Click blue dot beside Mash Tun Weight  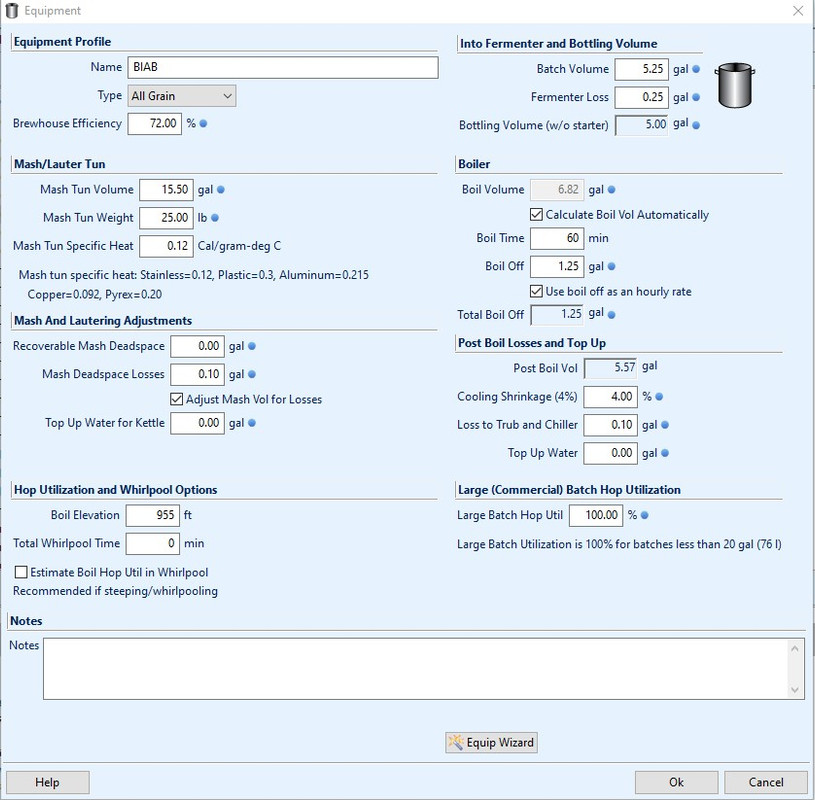click(x=215, y=218)
